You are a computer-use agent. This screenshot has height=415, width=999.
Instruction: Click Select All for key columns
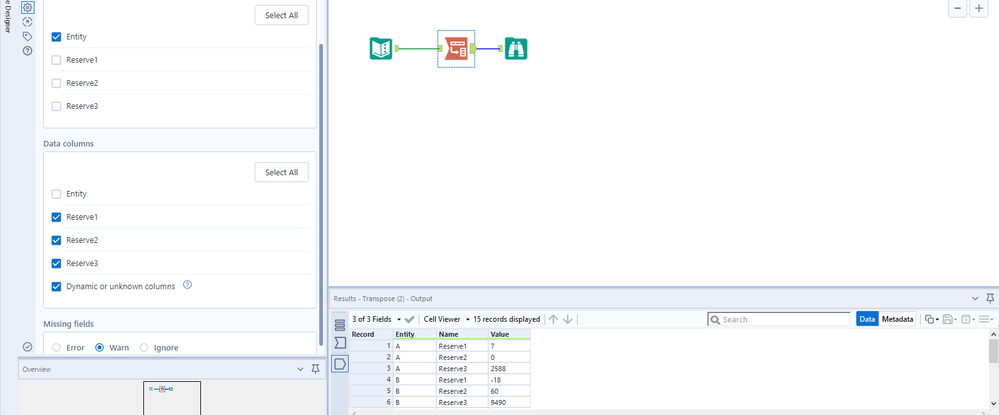282,15
